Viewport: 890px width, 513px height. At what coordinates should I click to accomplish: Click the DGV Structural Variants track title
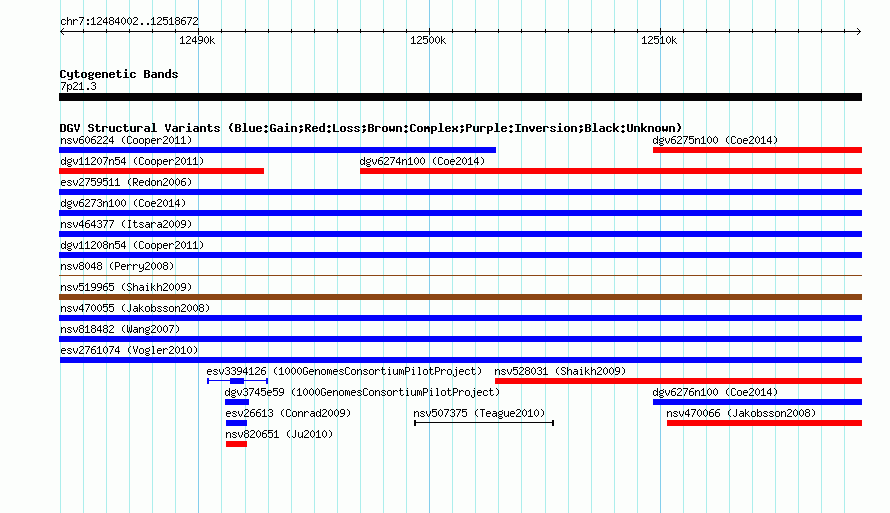(371, 128)
